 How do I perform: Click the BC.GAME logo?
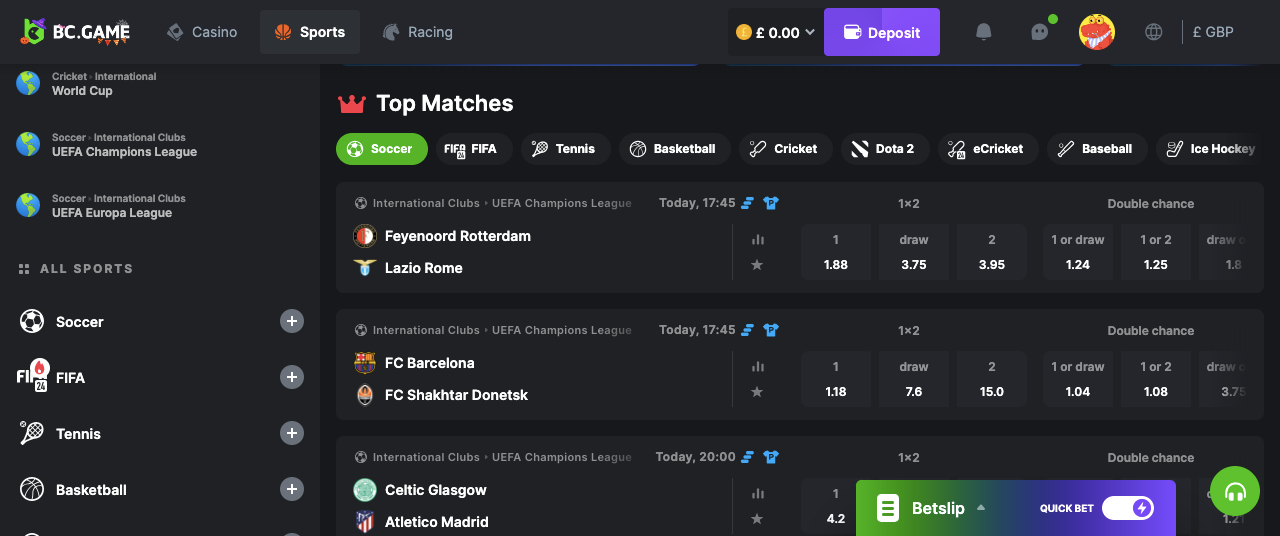(x=76, y=32)
